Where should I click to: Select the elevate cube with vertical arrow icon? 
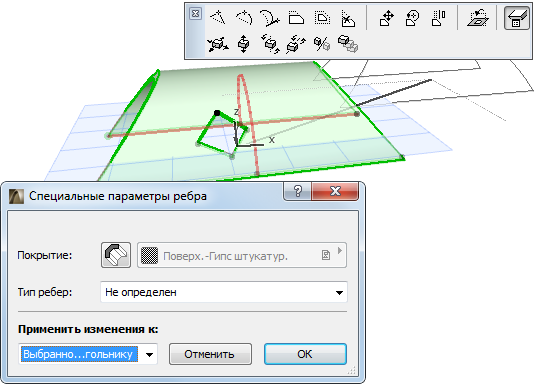pos(244,44)
